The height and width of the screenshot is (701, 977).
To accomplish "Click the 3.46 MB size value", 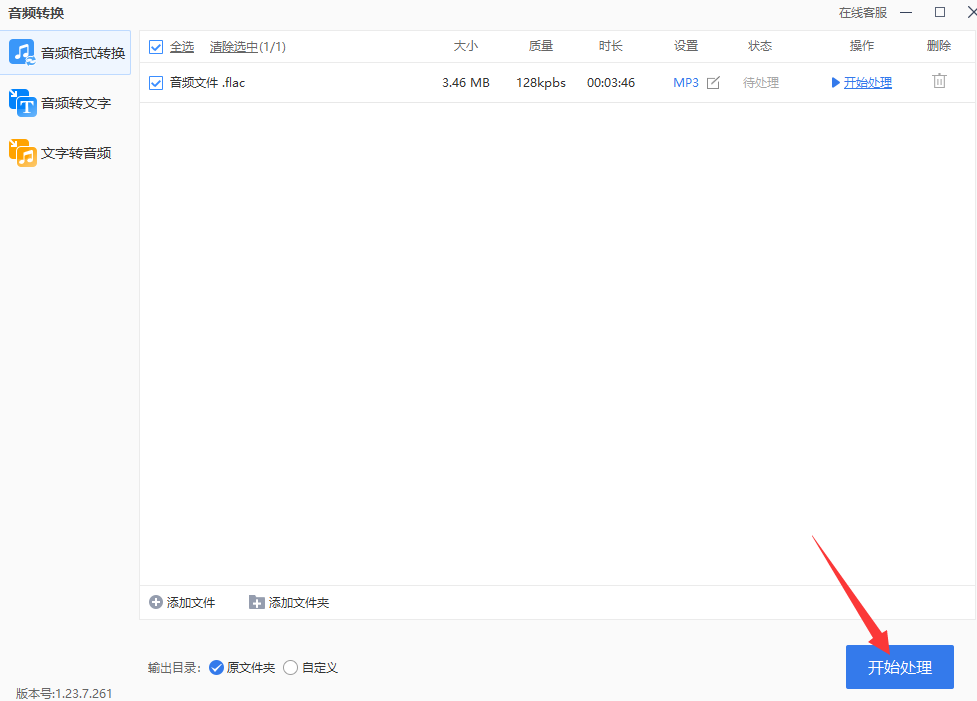I will [465, 82].
